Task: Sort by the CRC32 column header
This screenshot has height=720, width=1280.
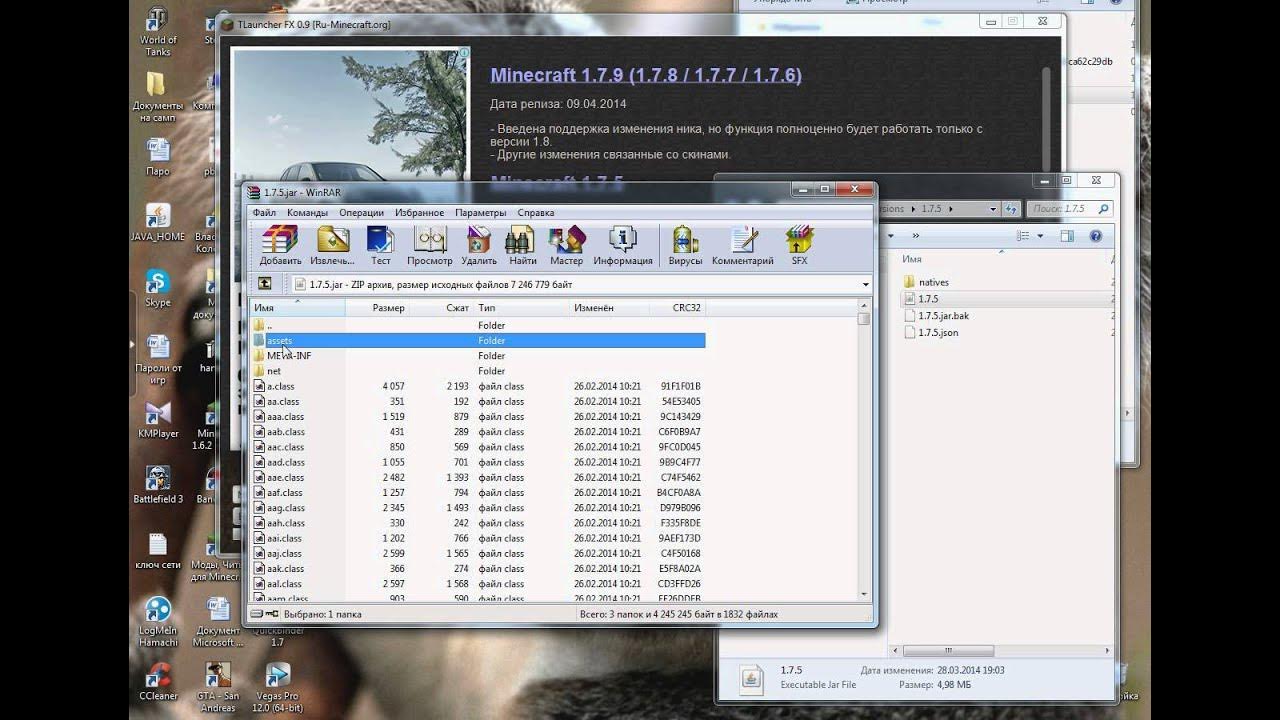Action: (x=678, y=308)
